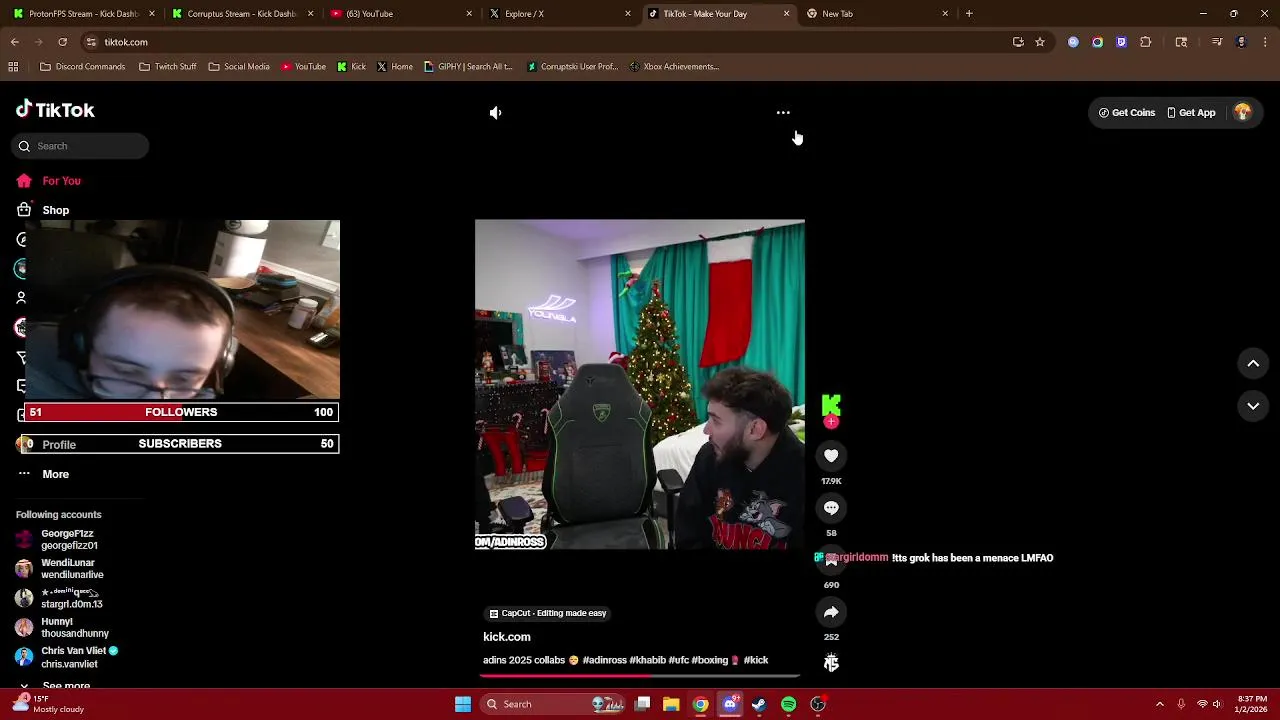Switch to Explore / X tab
The height and width of the screenshot is (720, 1280).
point(560,14)
